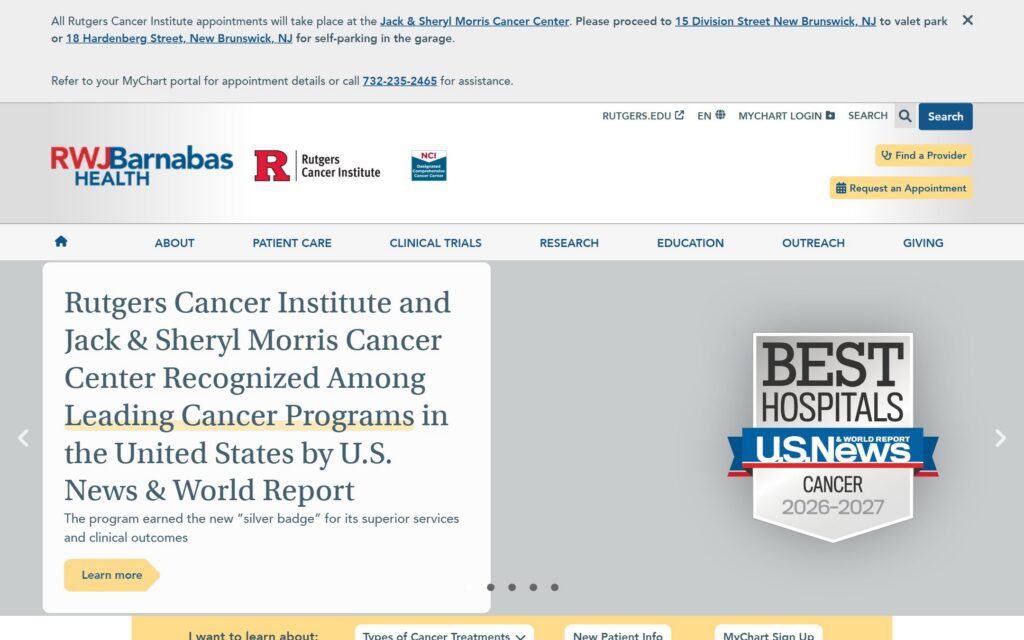Open the RWJBarnabas Health logo

142,165
